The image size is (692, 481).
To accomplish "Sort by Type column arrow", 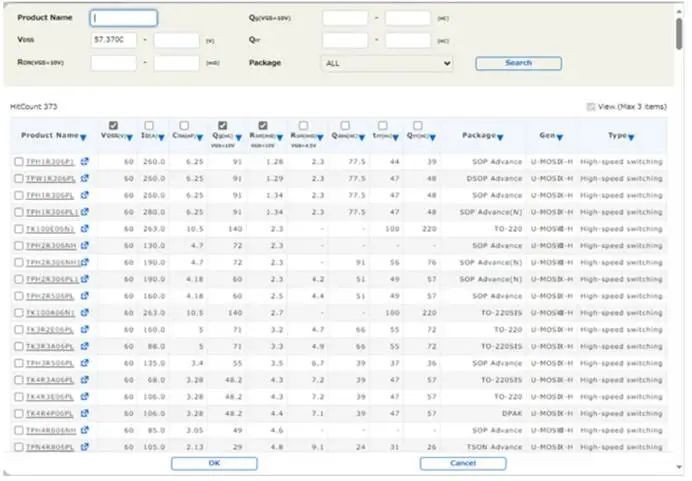I will coord(631,138).
